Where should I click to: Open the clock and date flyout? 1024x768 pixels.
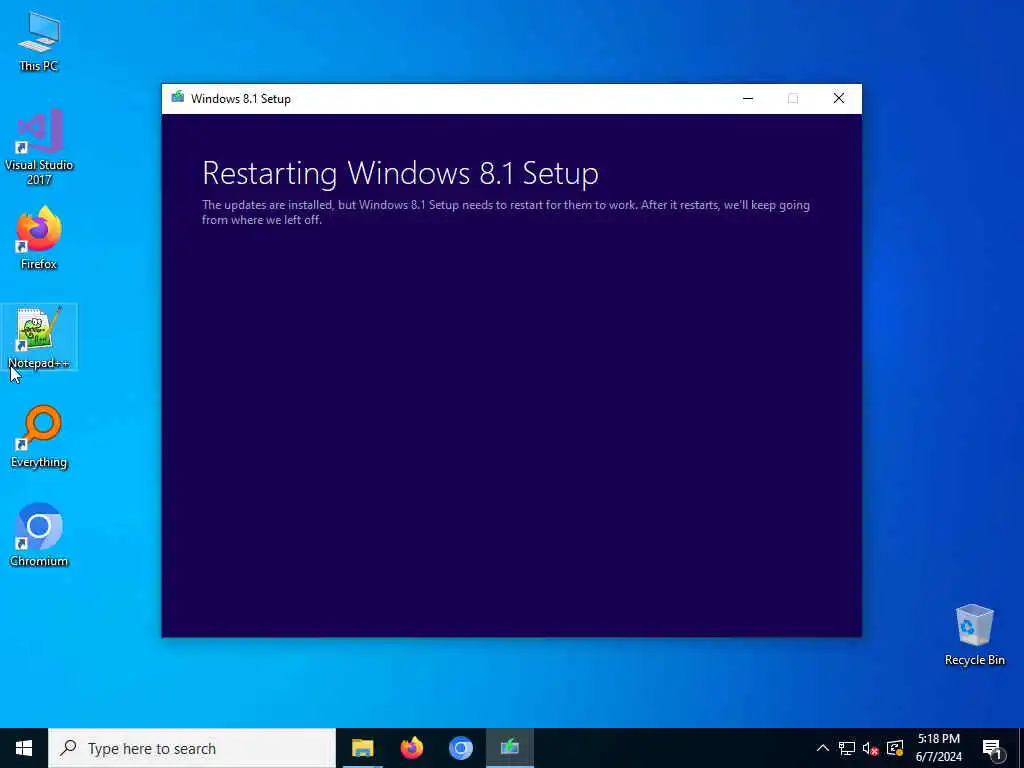pyautogui.click(x=938, y=748)
